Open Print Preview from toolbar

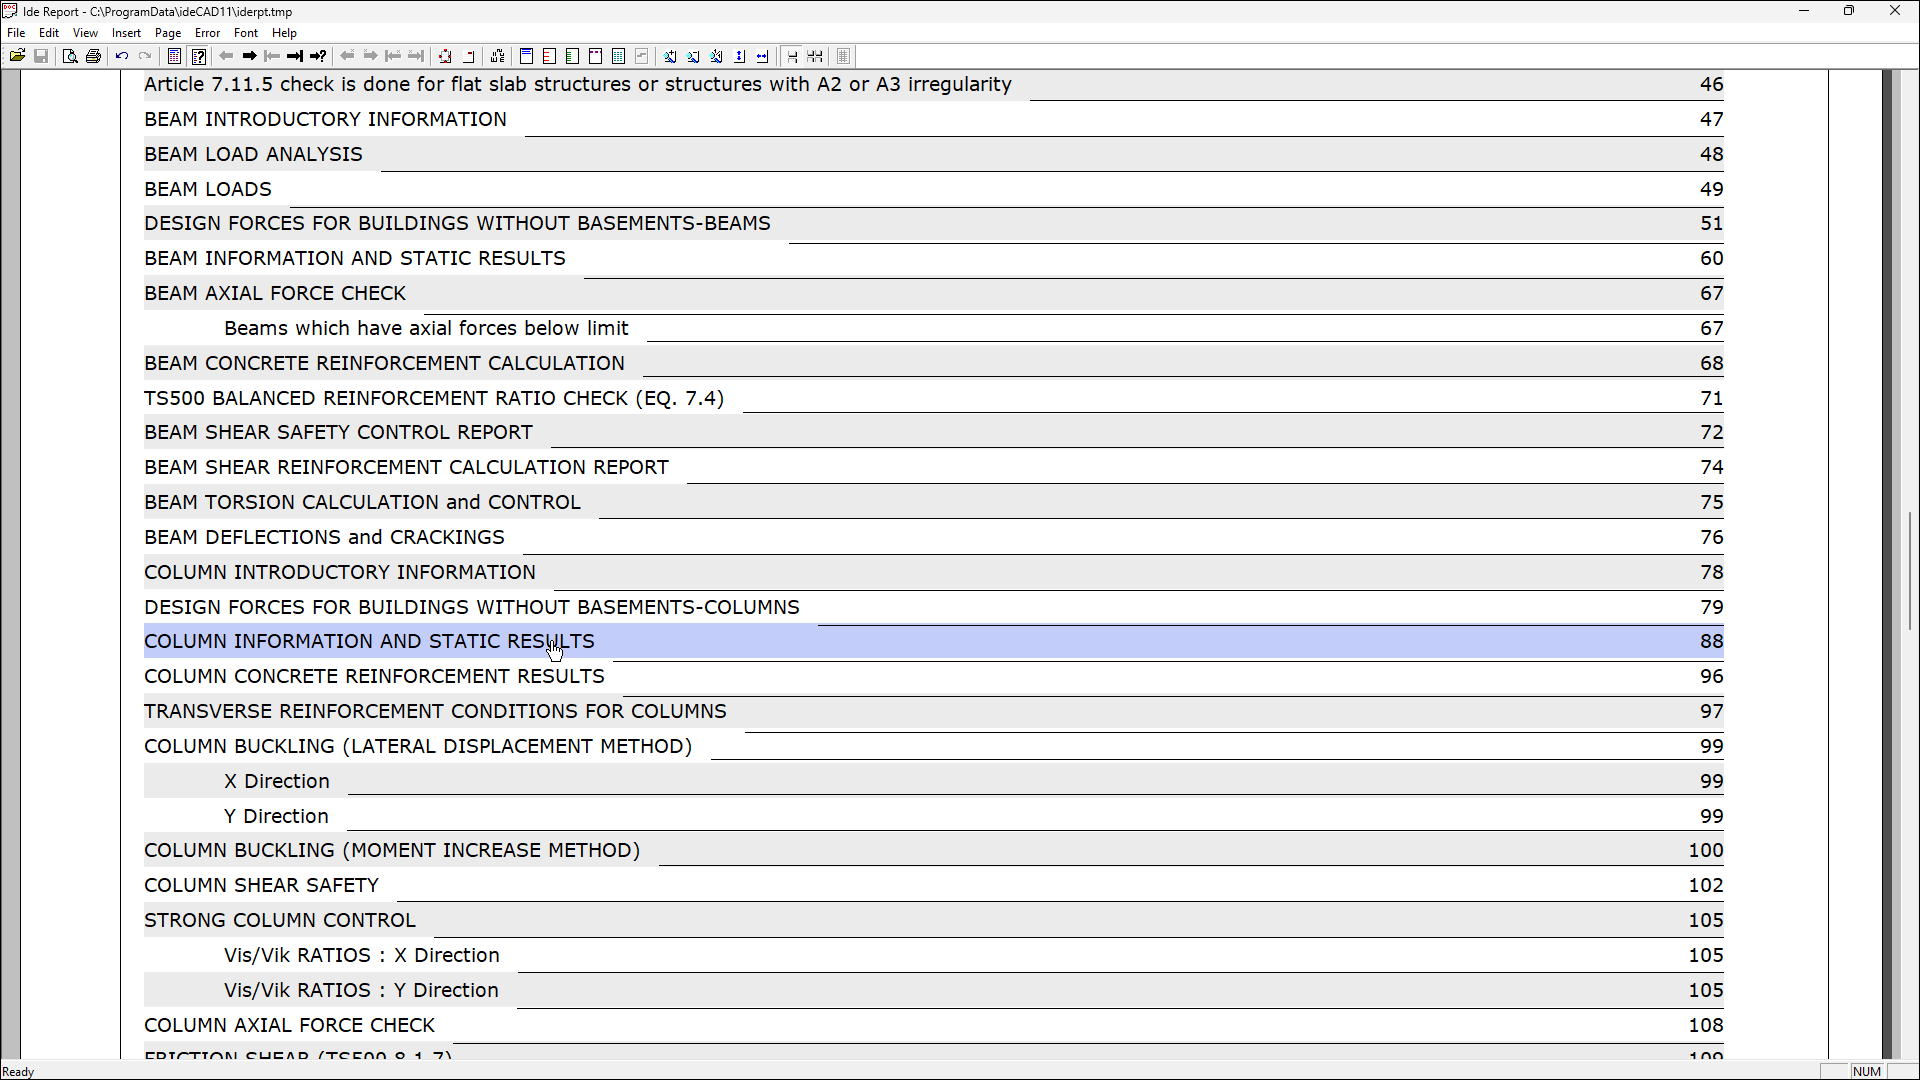[x=69, y=56]
